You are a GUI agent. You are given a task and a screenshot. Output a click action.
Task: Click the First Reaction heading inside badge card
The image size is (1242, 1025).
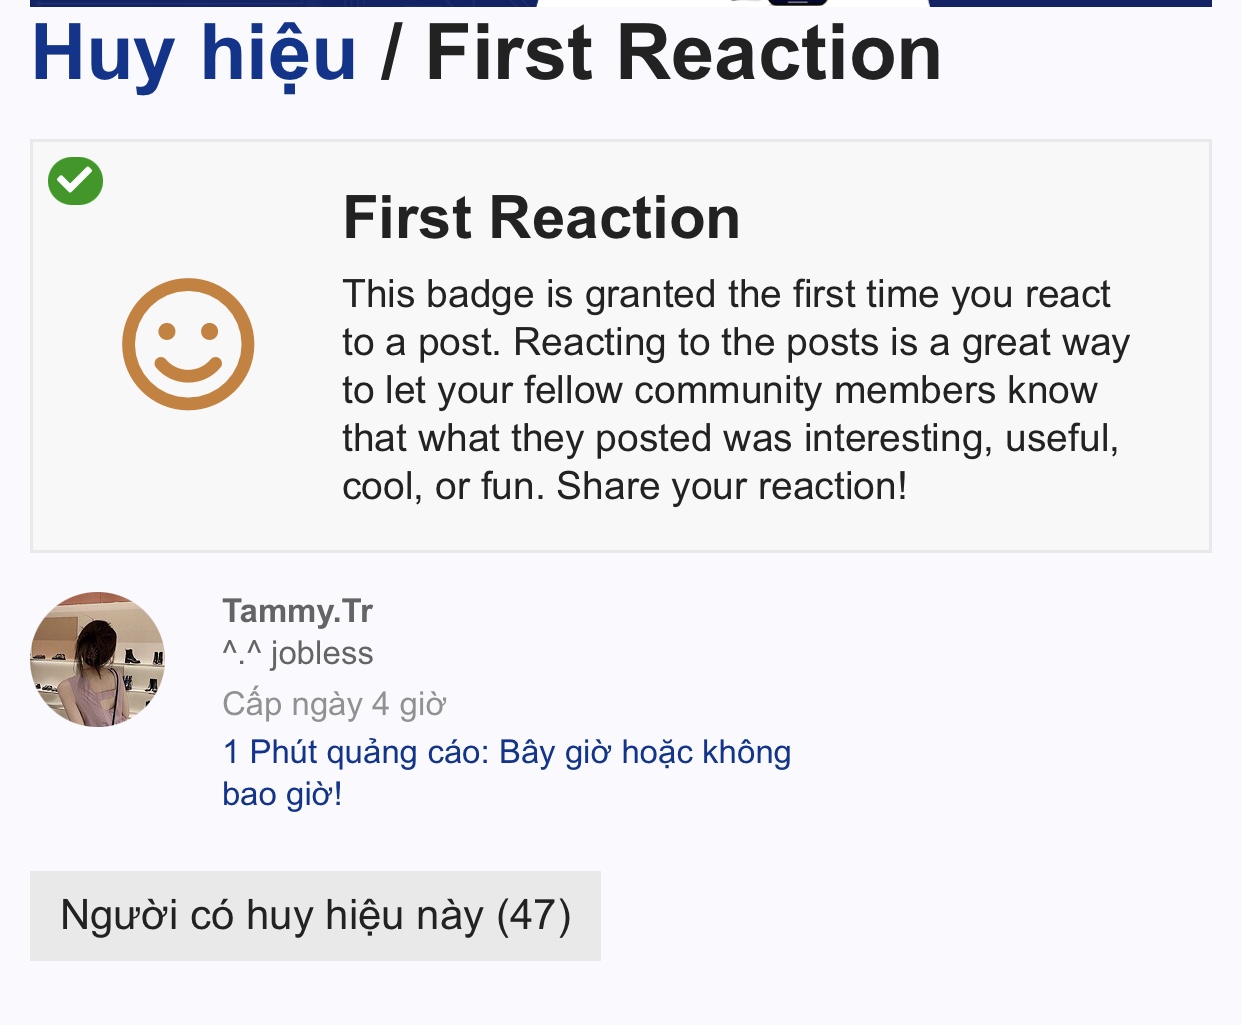pos(541,218)
